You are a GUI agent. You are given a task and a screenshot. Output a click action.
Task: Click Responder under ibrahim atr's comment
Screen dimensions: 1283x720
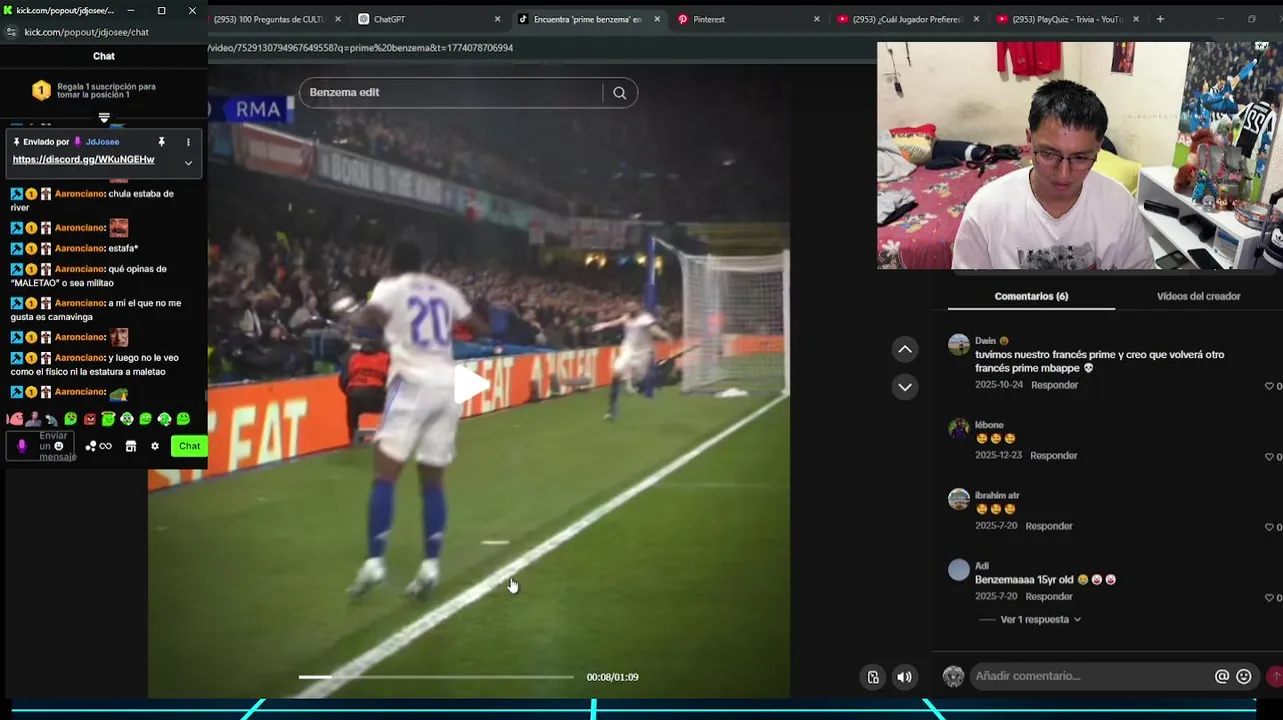pyautogui.click(x=1048, y=526)
